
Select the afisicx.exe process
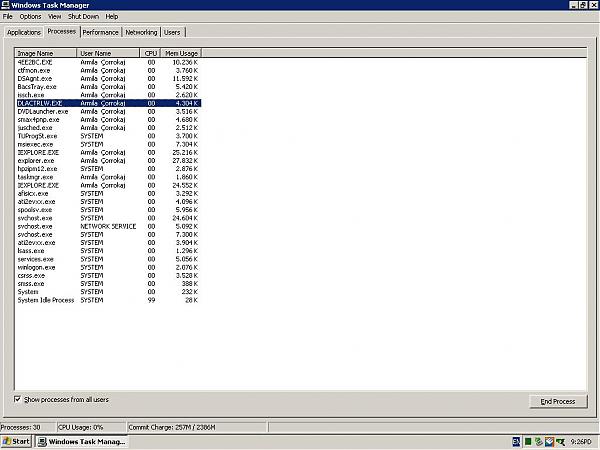coord(109,194)
